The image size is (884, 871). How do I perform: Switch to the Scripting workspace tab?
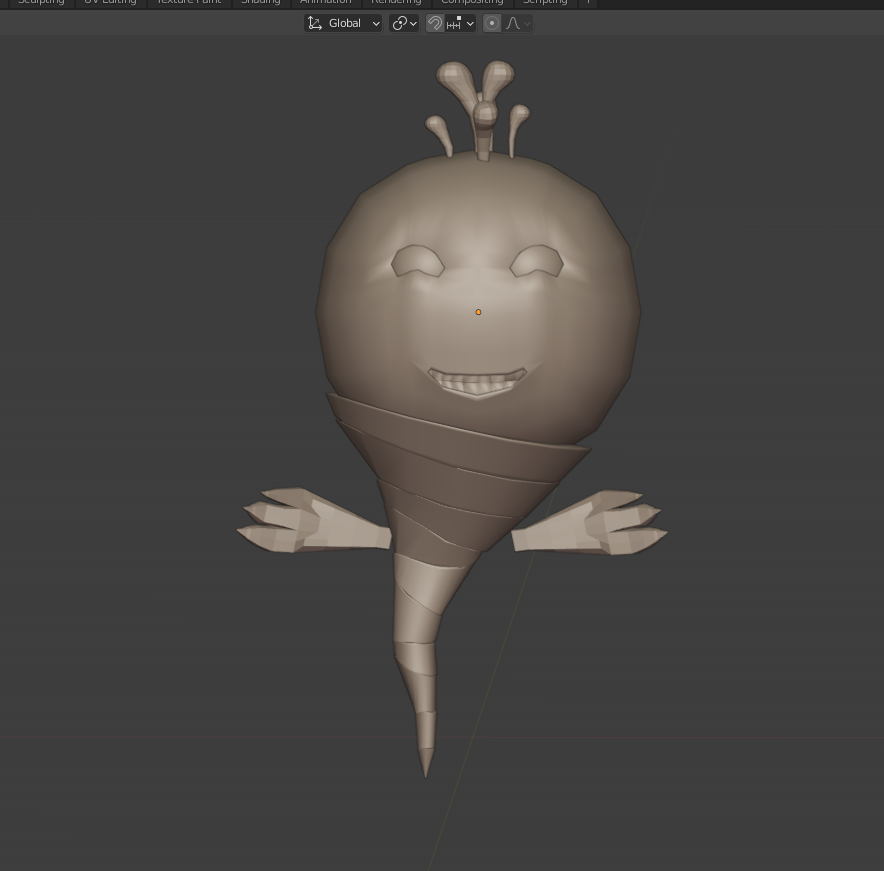click(545, 2)
